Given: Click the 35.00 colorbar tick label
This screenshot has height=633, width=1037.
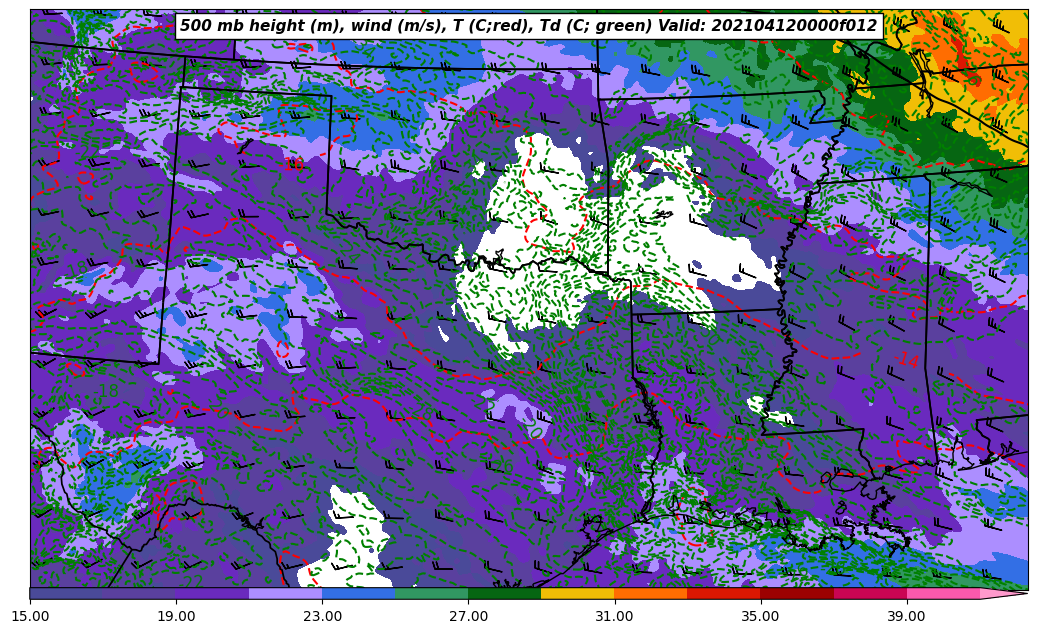Looking at the screenshot, I should pos(760,616).
